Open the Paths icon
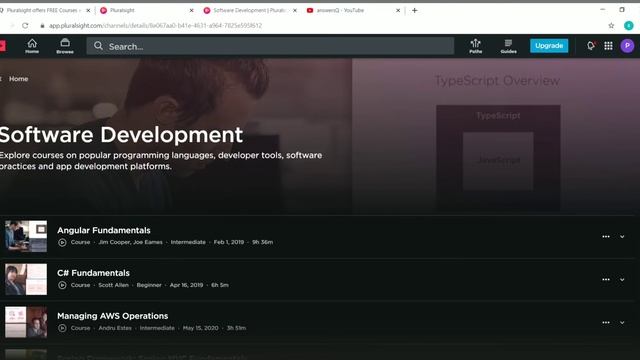This screenshot has height=360, width=640. 476,46
